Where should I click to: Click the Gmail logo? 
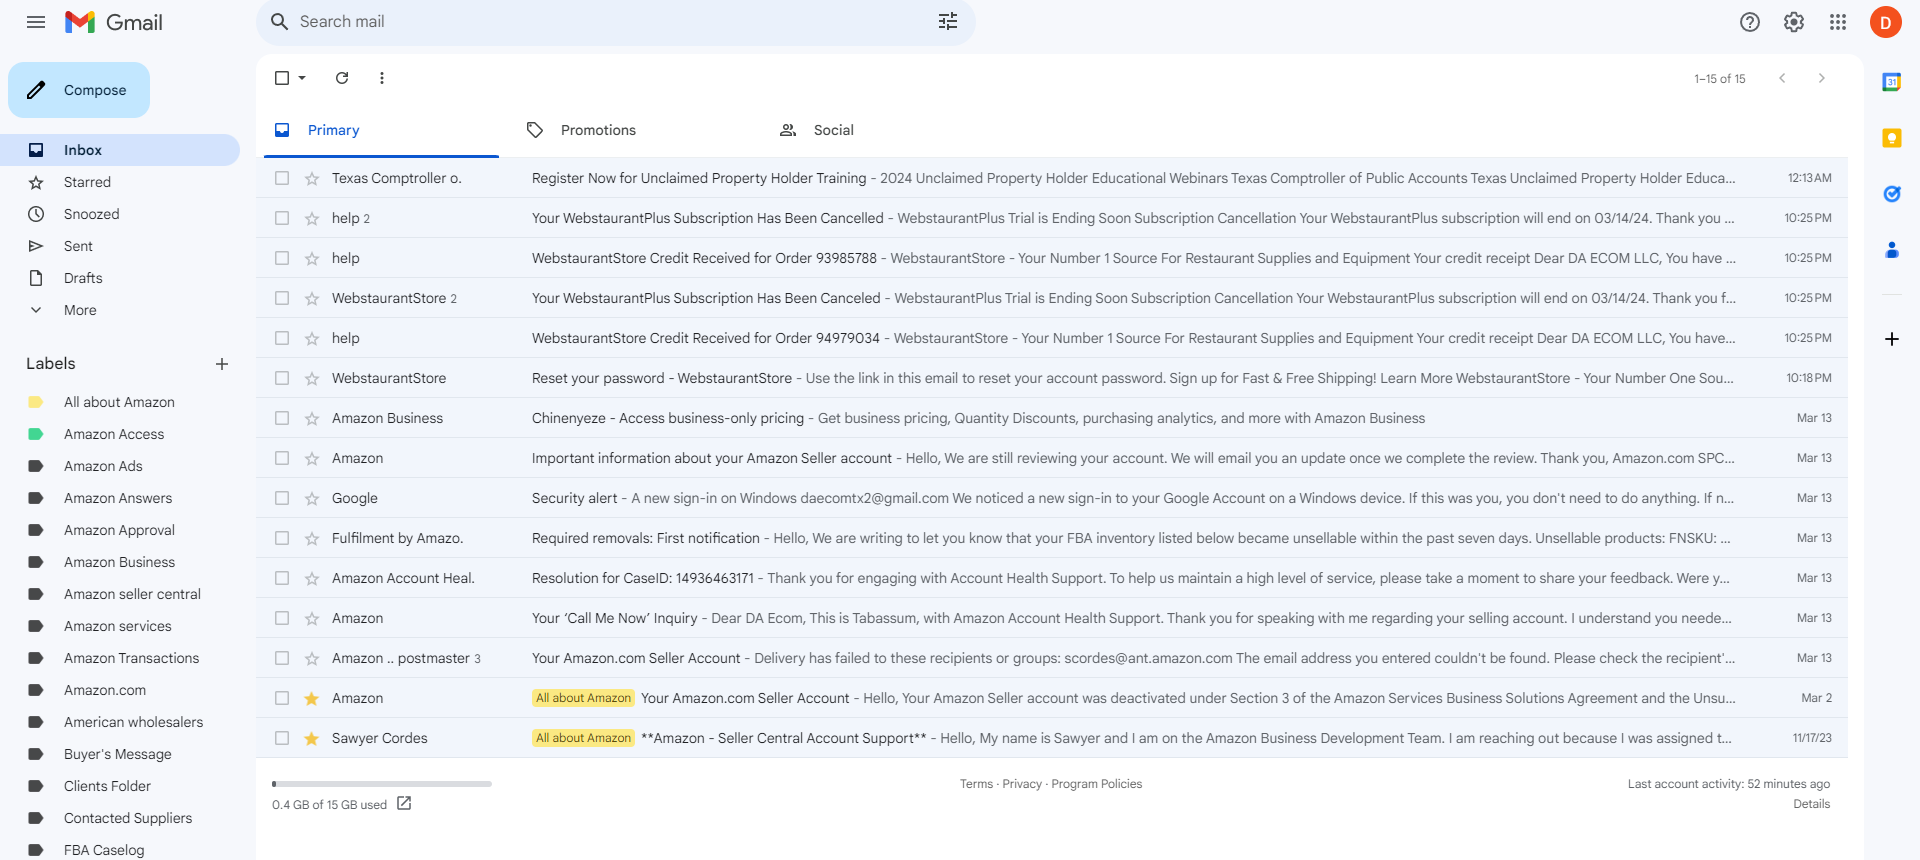coord(114,22)
